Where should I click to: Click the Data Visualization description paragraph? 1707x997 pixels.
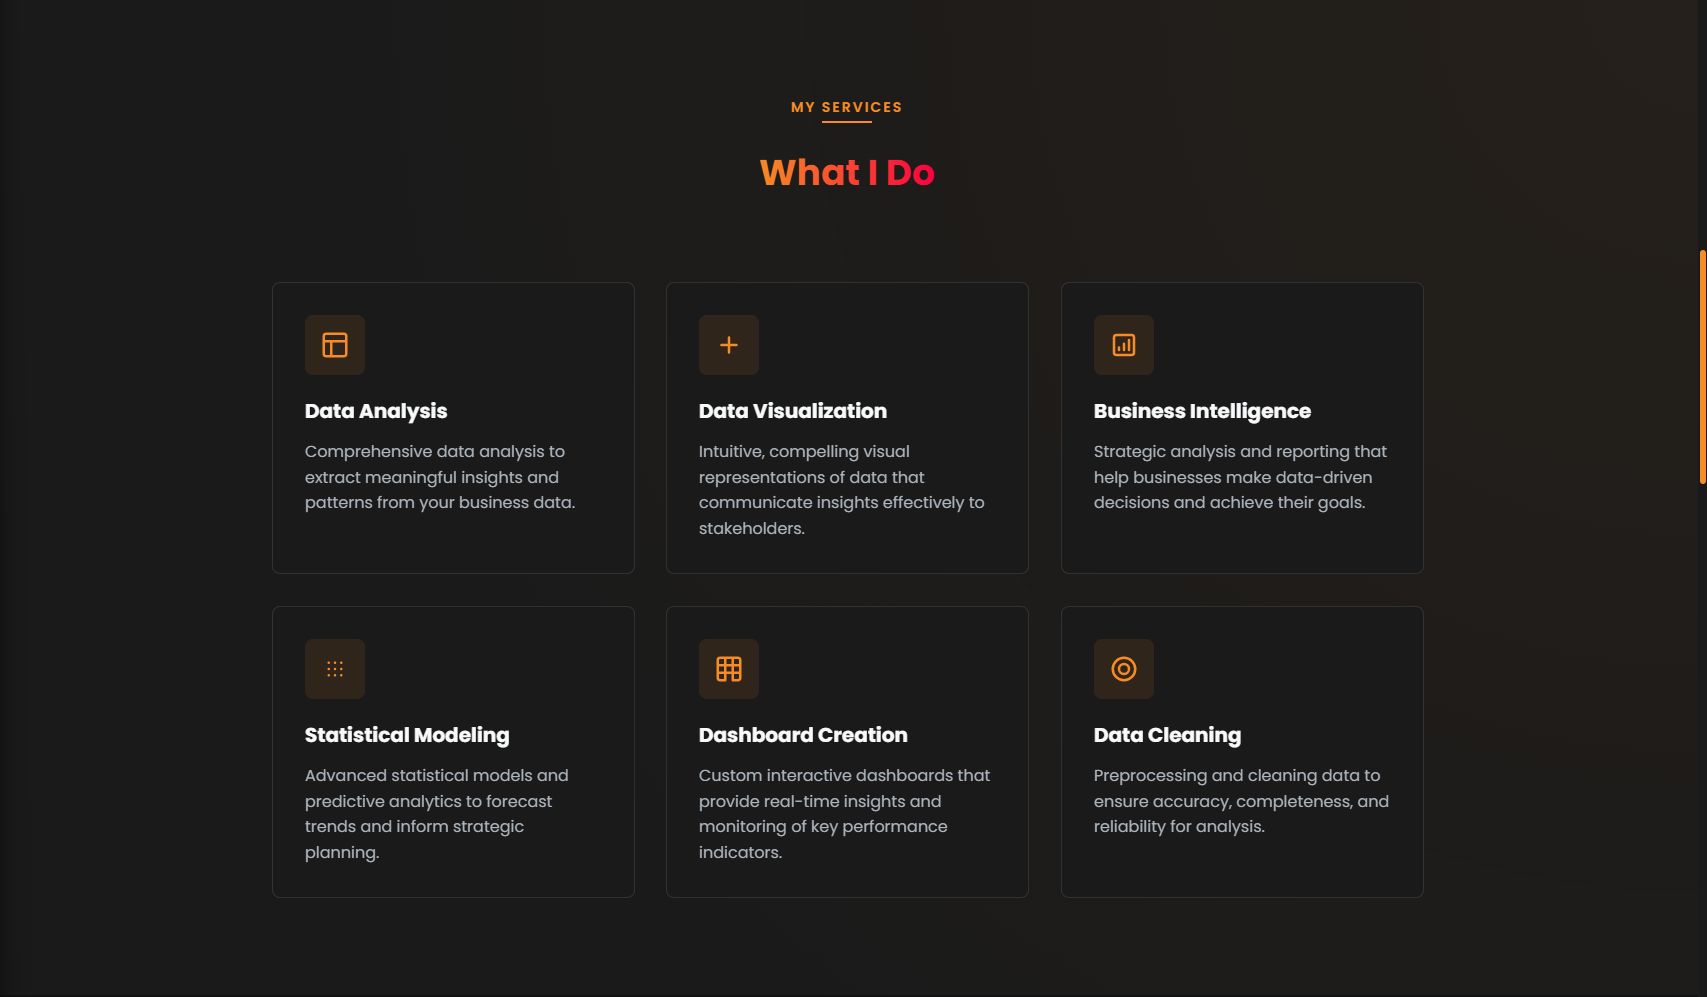coord(842,490)
